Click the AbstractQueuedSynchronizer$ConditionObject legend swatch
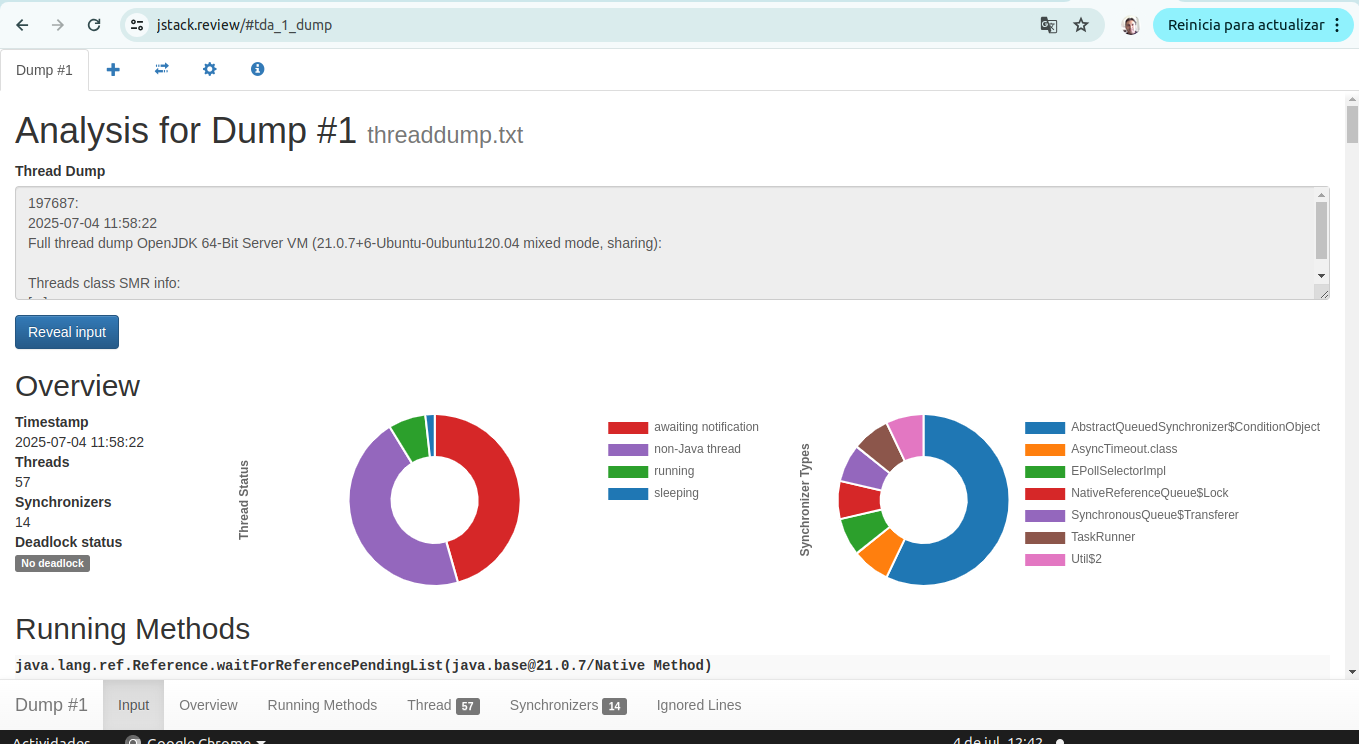The width and height of the screenshot is (1359, 744). (x=1045, y=427)
